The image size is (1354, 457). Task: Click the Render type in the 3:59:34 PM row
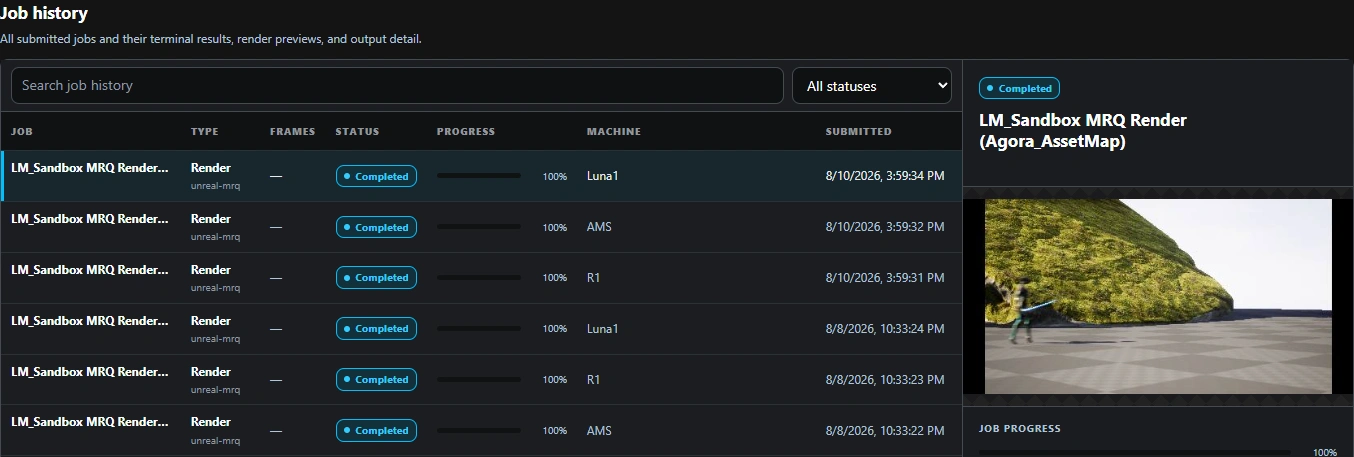click(x=211, y=168)
